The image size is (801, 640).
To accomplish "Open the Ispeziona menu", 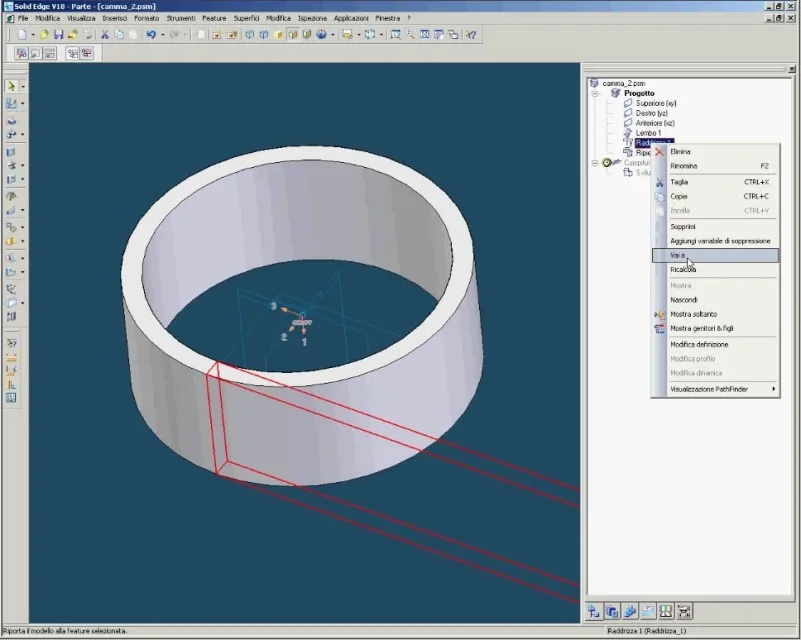I will point(312,18).
